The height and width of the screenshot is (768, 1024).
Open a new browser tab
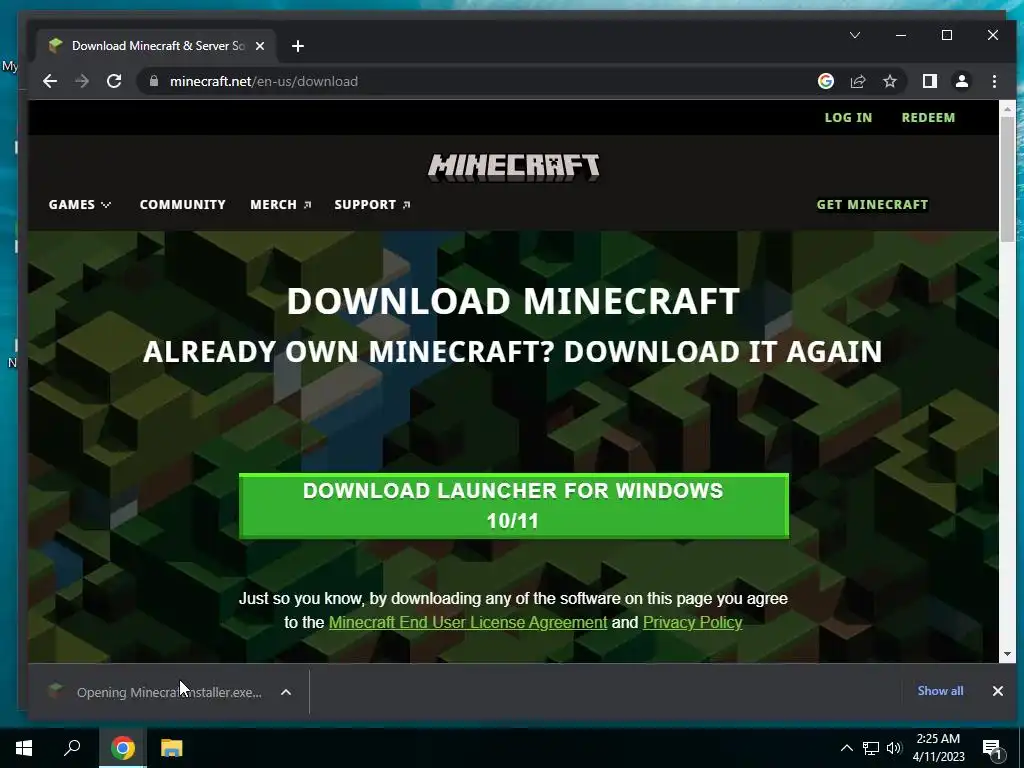(298, 46)
